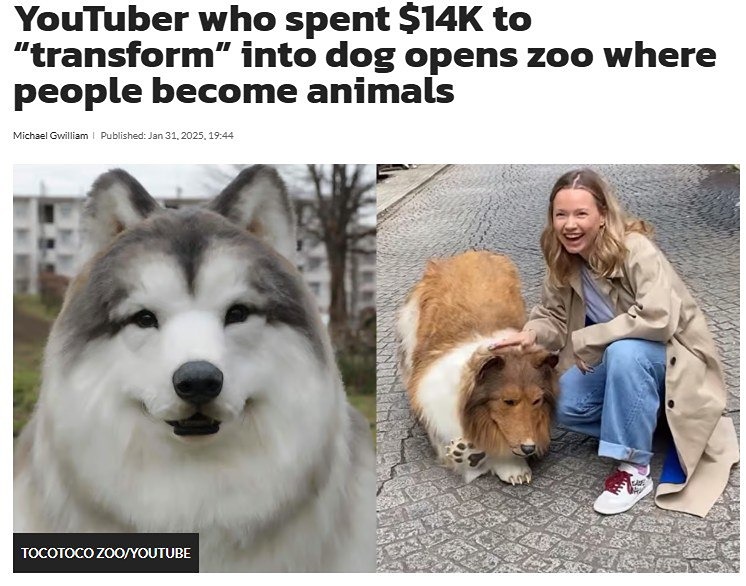Image resolution: width=746 pixels, height=586 pixels.
Task: Open the husky costume close-up photo
Action: point(194,368)
